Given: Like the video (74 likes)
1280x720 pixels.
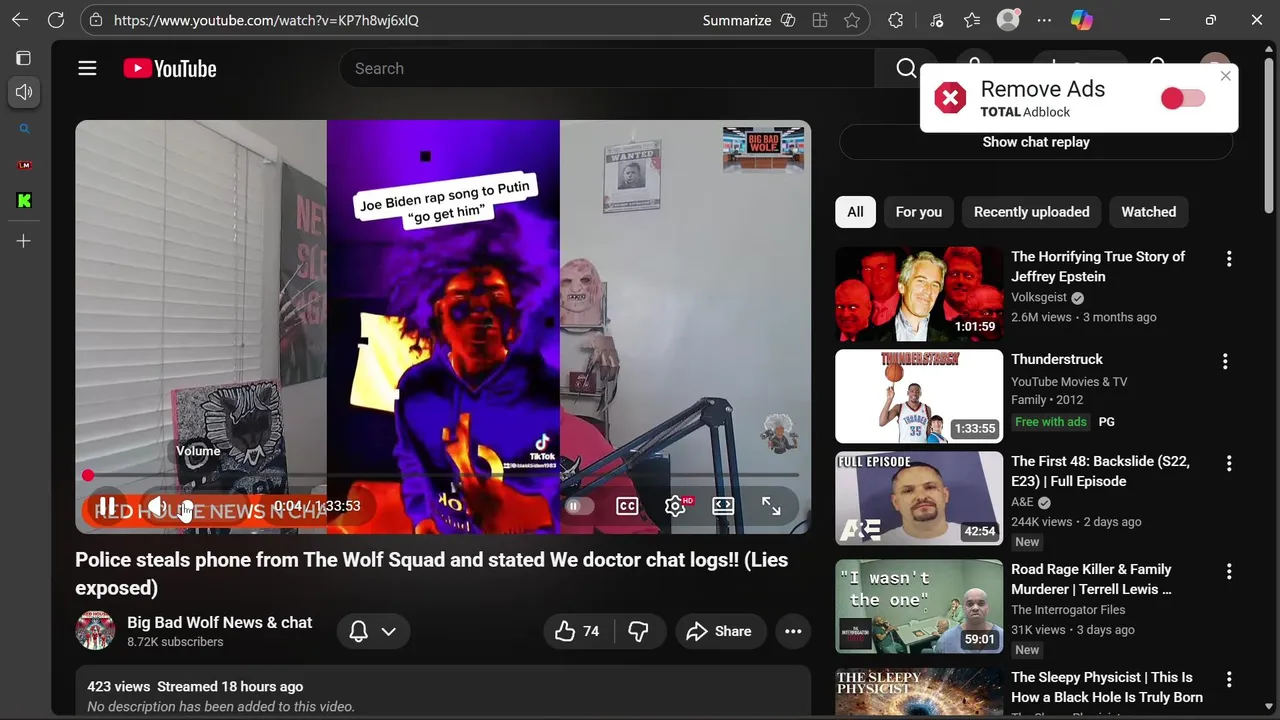Looking at the screenshot, I should coord(578,631).
